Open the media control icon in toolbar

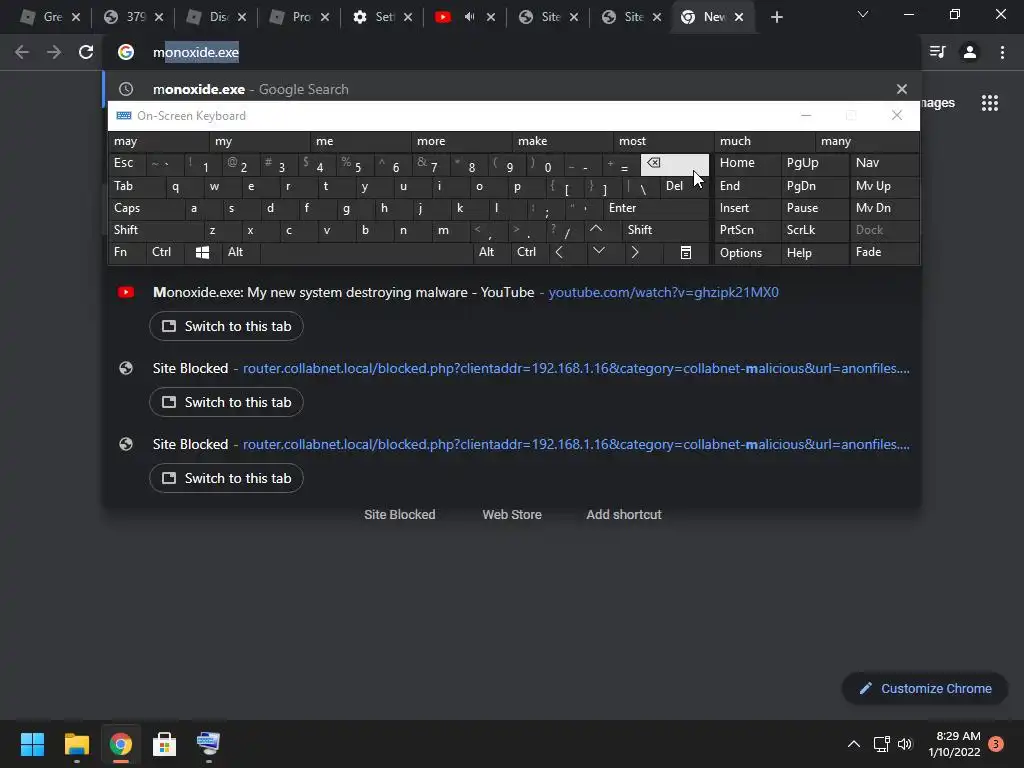point(937,52)
